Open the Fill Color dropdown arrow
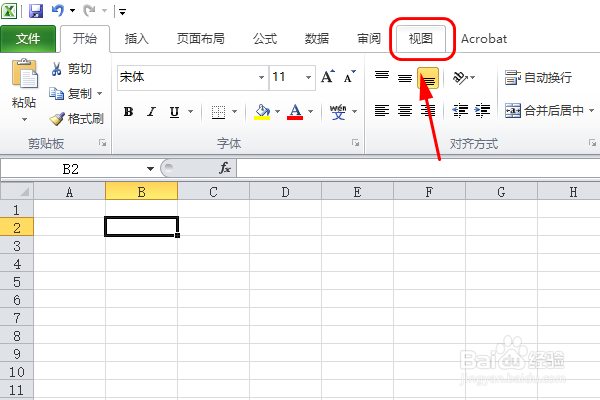 click(278, 112)
